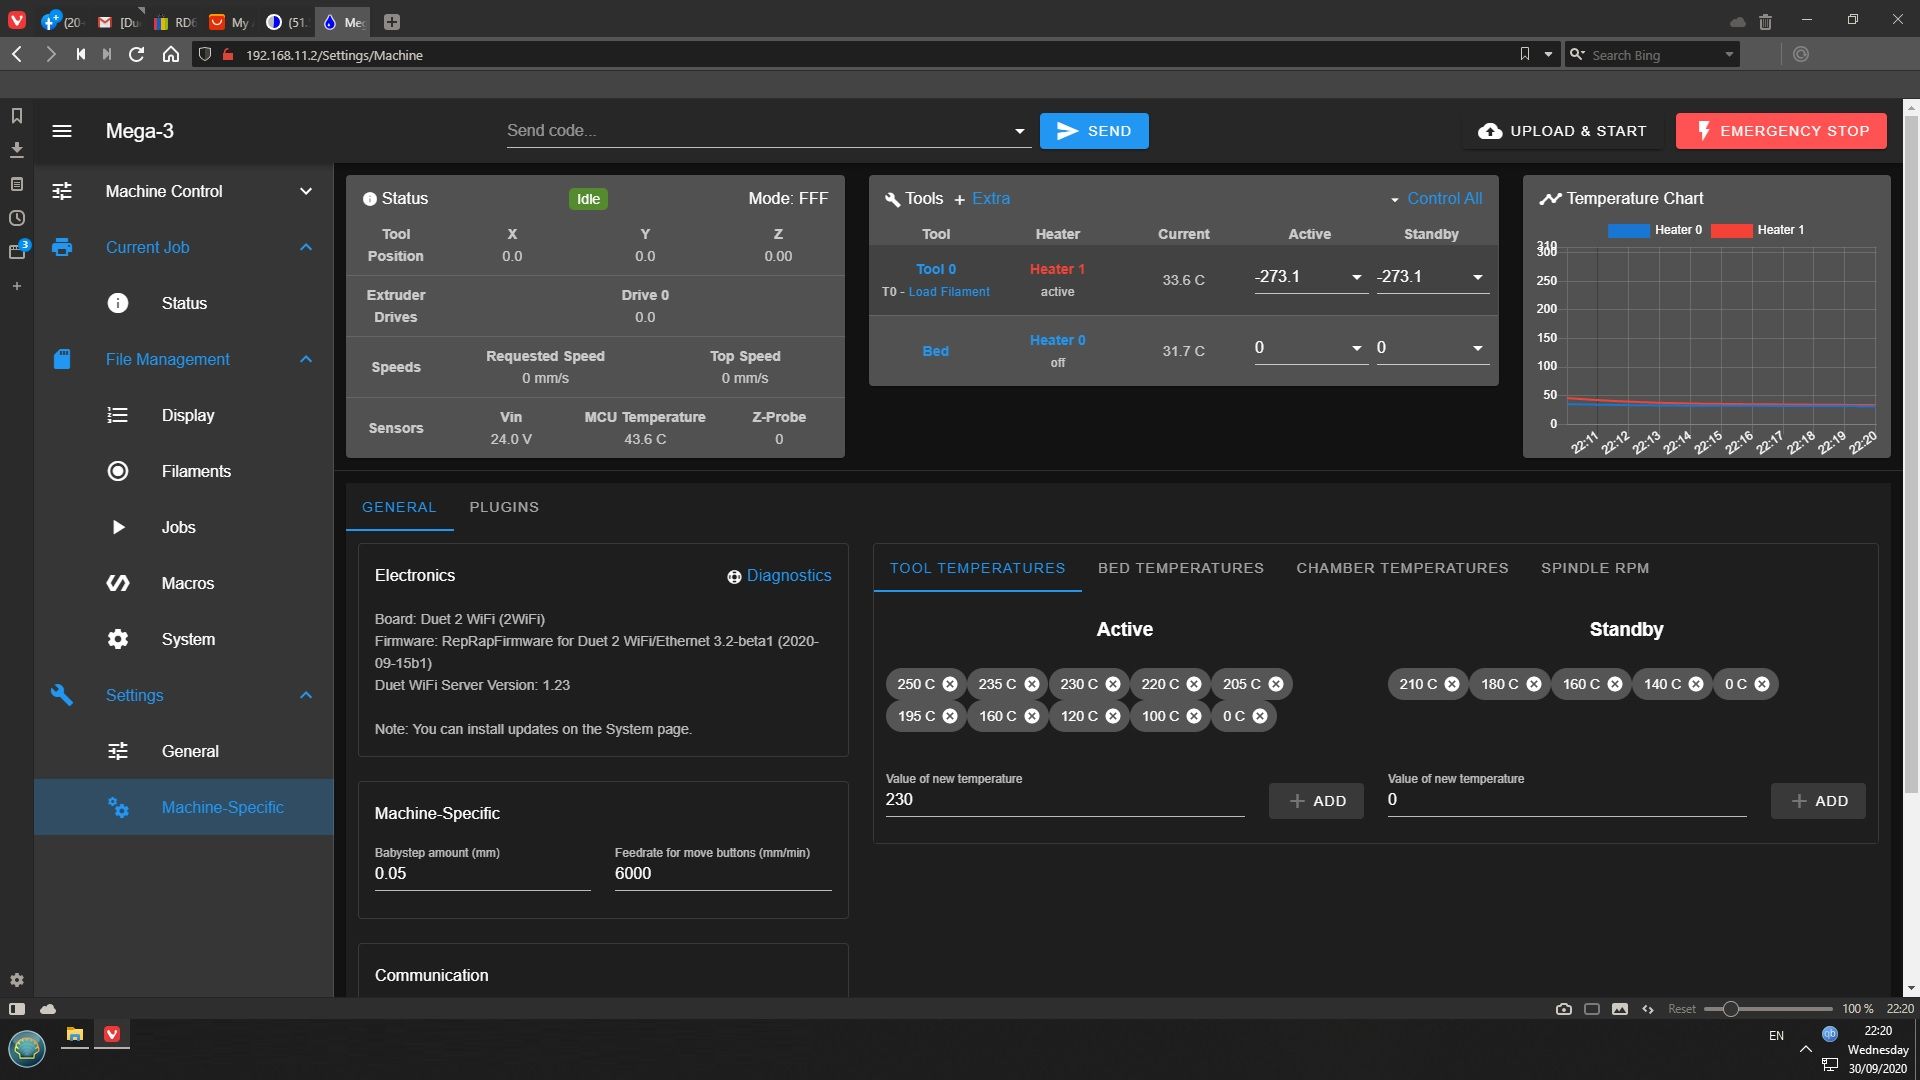Screen dimensions: 1920x1080
Task: Open Vivaldi bookmarks side panel
Action: pos(17,116)
